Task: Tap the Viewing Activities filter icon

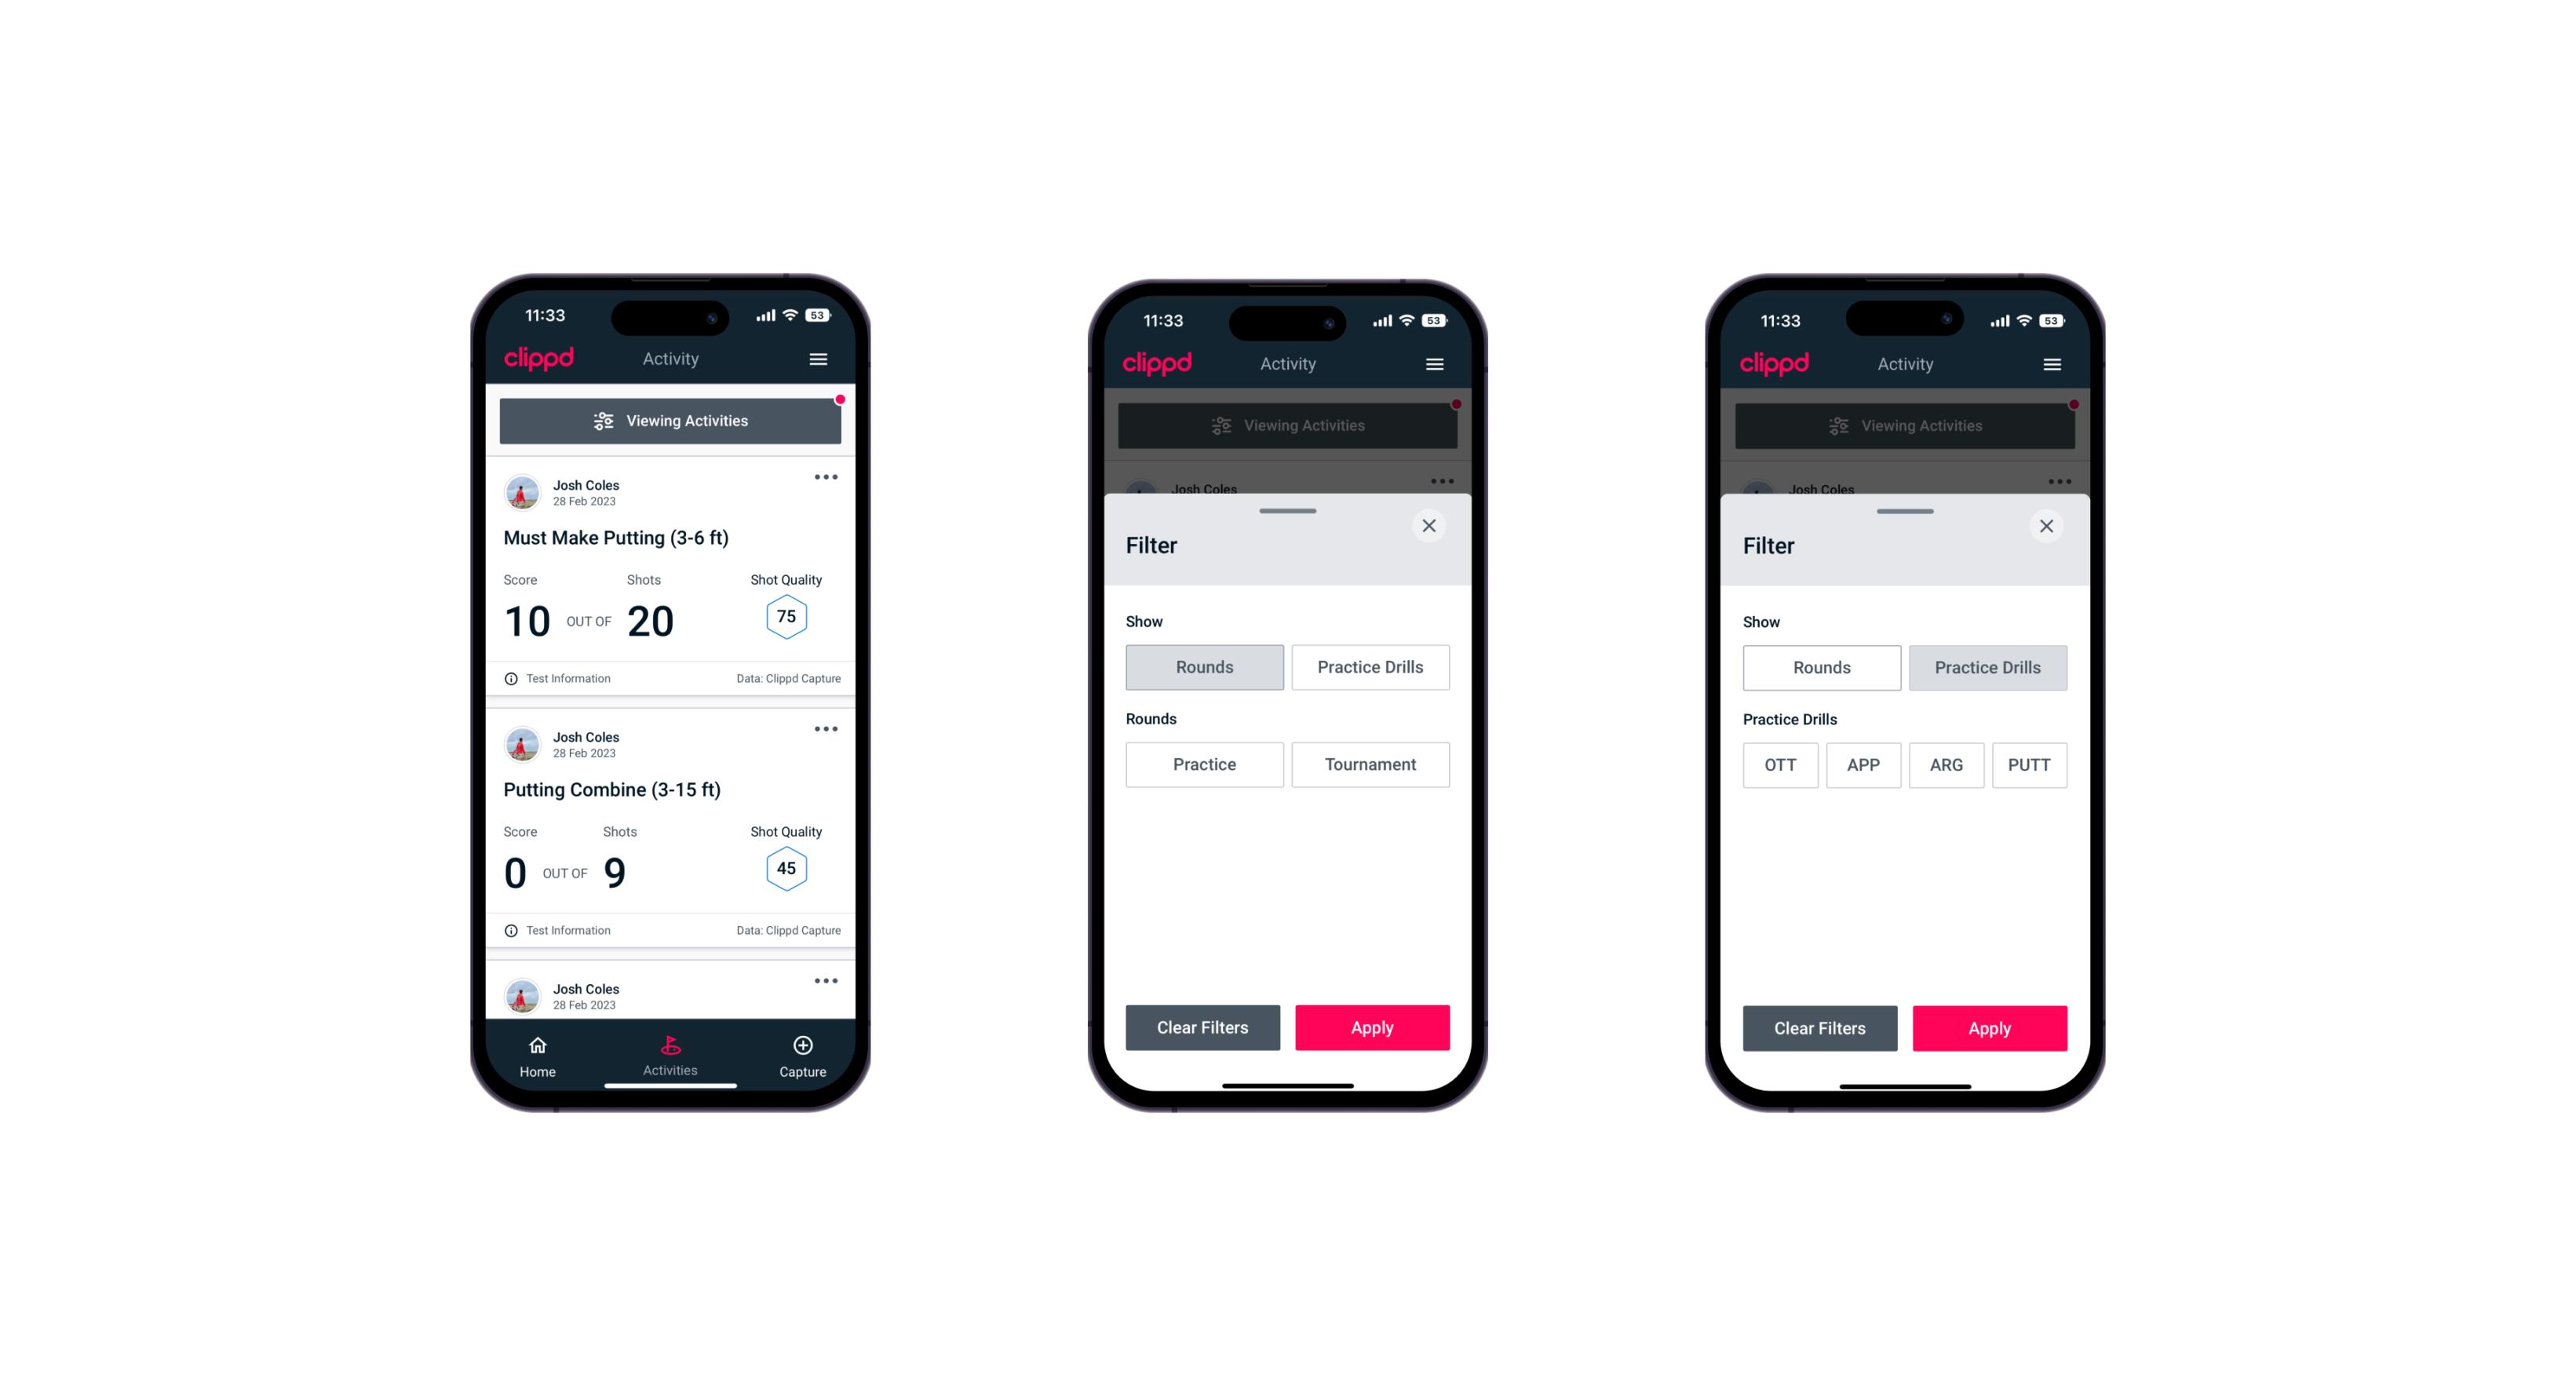Action: [601, 421]
